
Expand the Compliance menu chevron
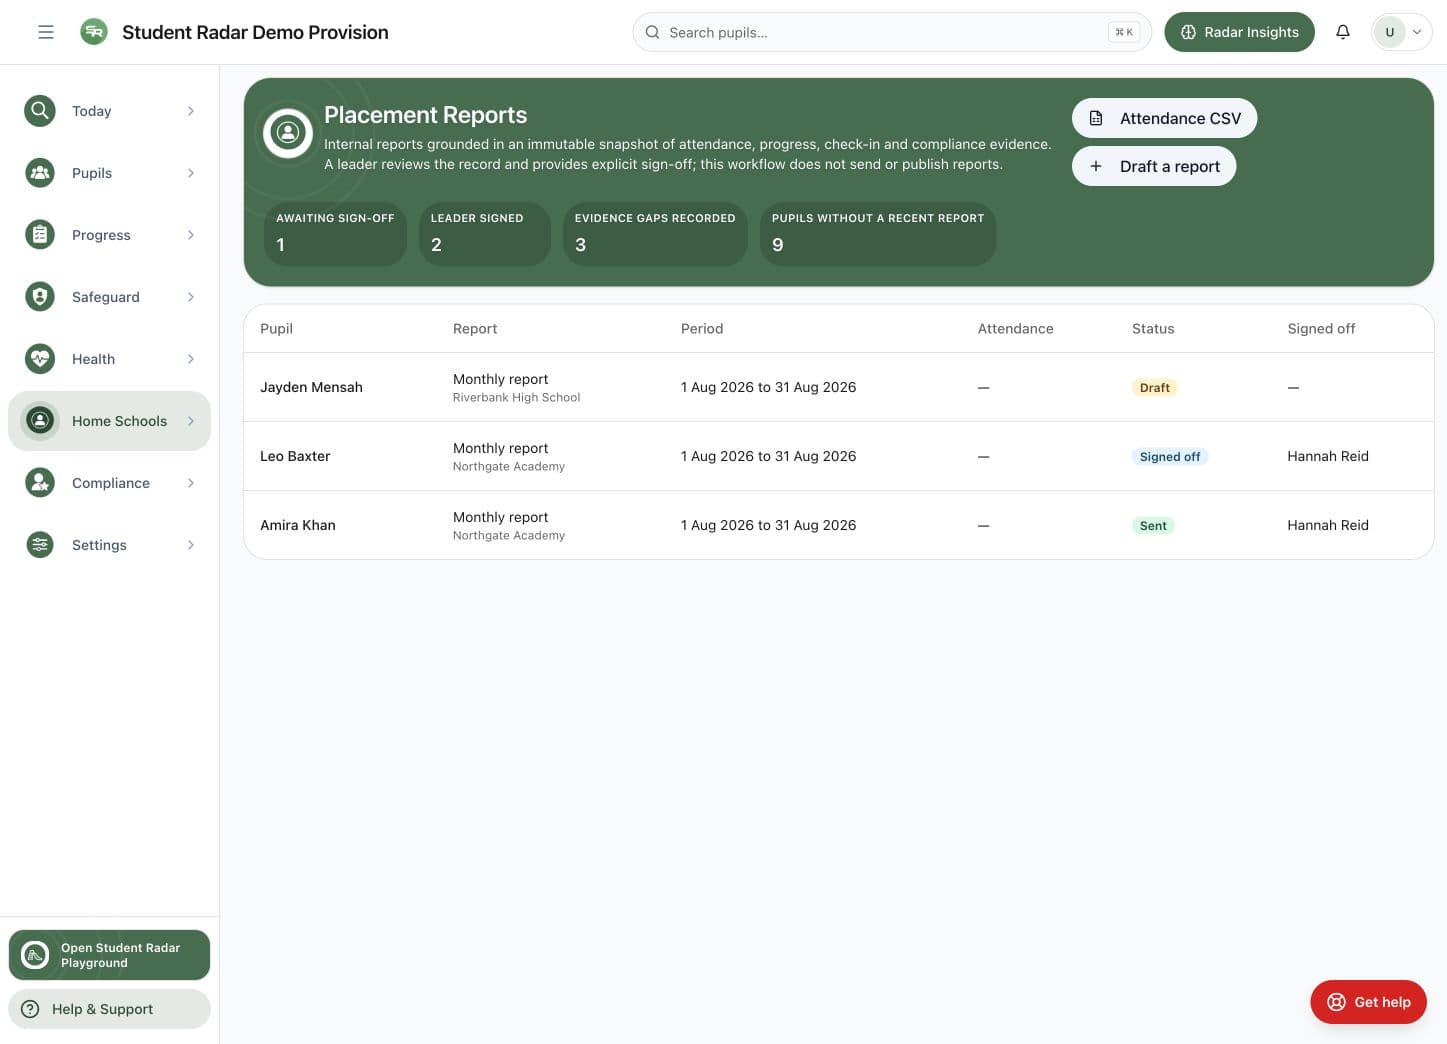point(190,483)
